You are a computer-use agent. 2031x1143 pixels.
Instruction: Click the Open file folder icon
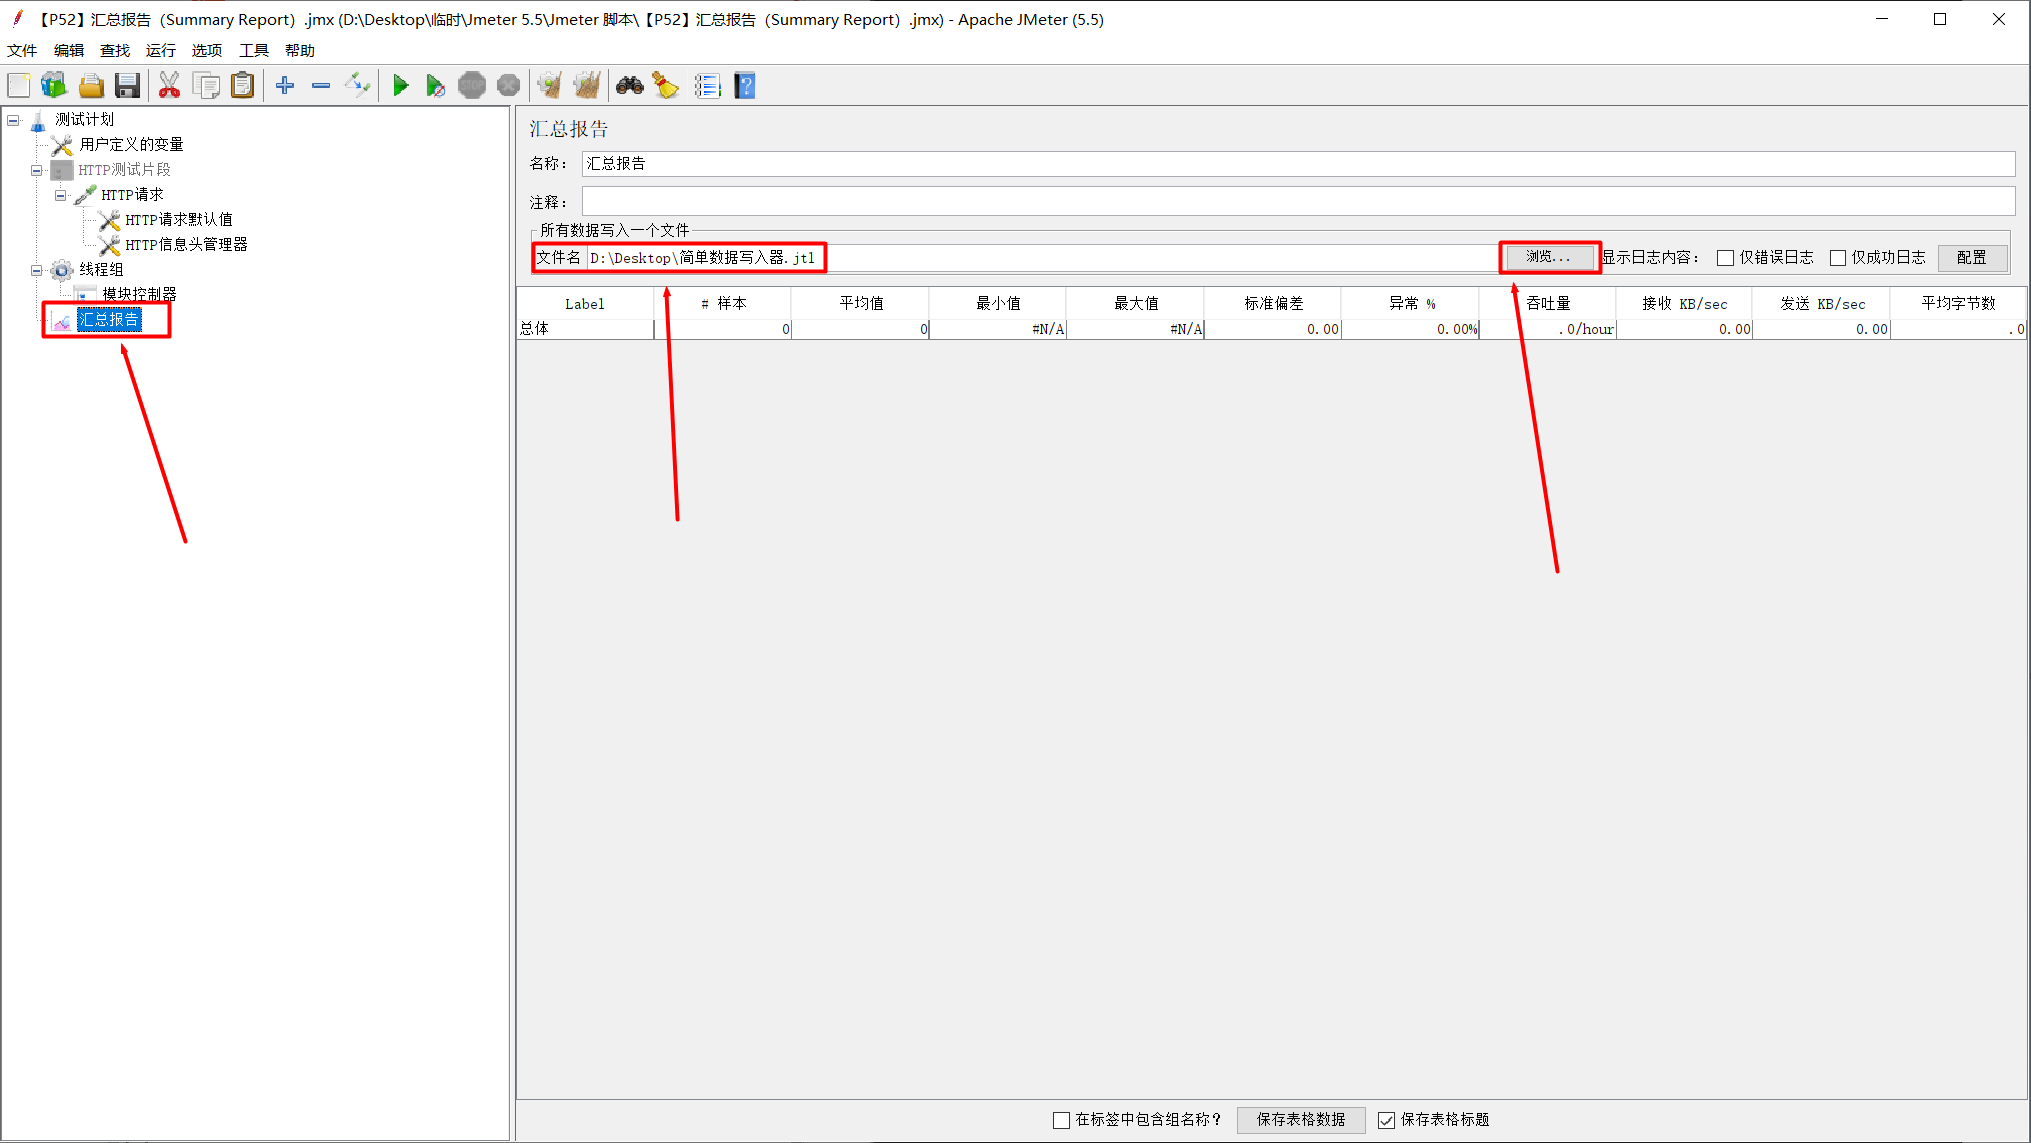point(91,86)
